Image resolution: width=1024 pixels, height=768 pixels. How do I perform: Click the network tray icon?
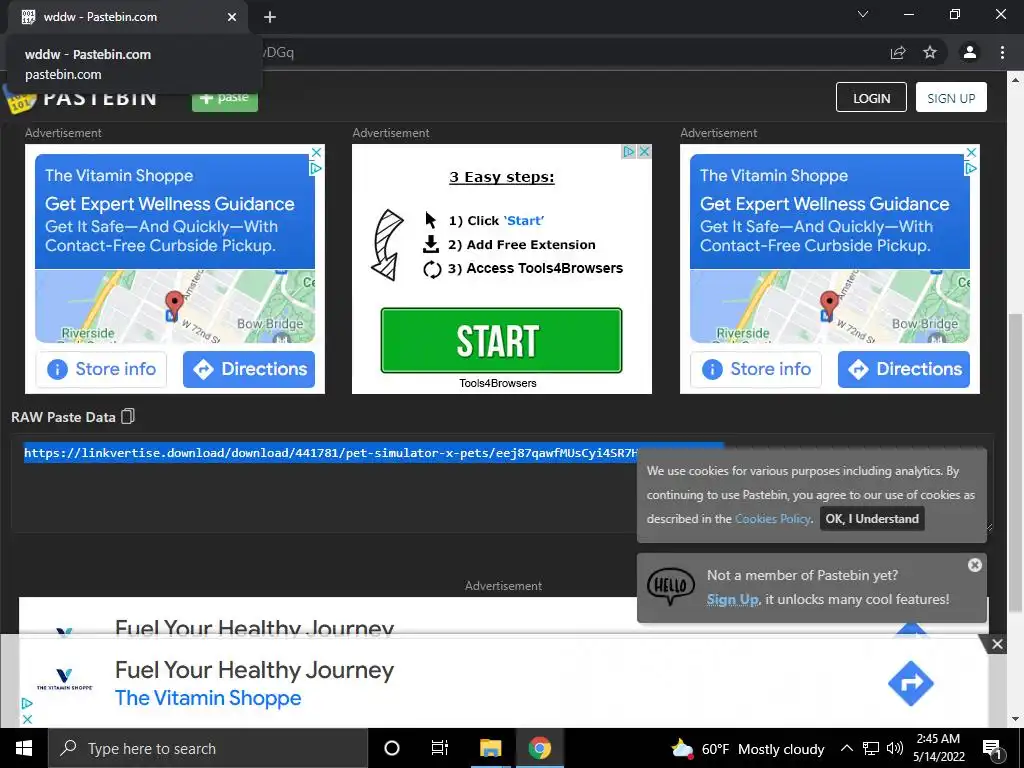(x=871, y=748)
